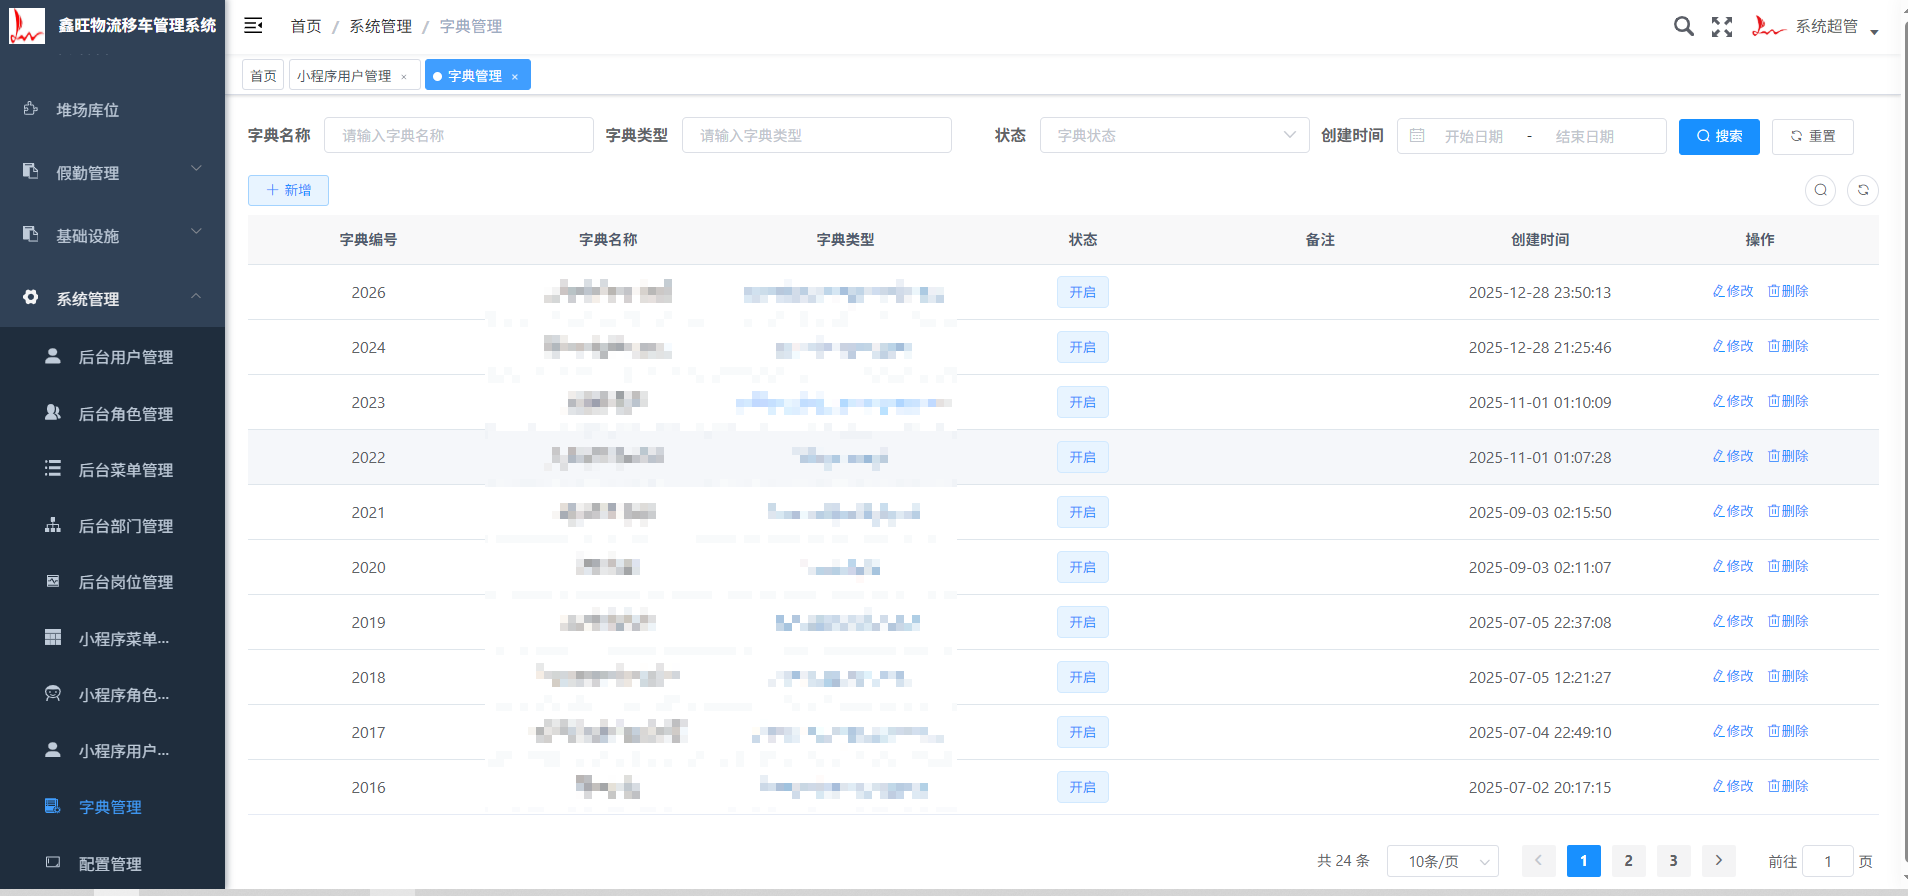This screenshot has width=1908, height=896.
Task: Open 后台岗位管理 menu item
Action: 112,582
